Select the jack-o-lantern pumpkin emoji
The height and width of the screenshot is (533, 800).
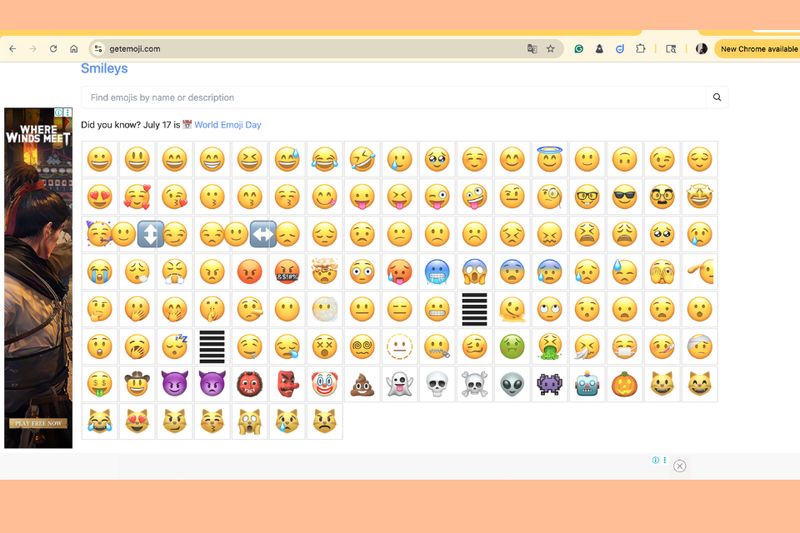[x=624, y=384]
